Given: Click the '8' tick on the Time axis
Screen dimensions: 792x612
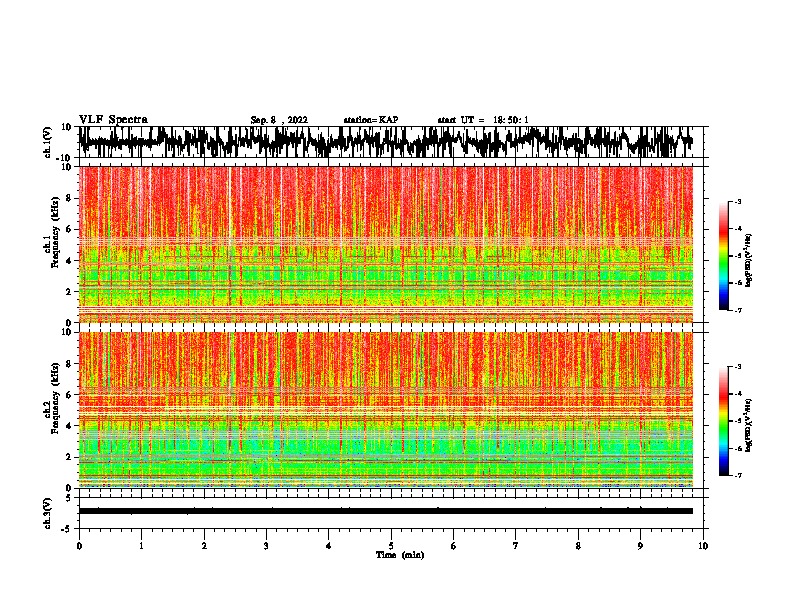Looking at the screenshot, I should [578, 546].
